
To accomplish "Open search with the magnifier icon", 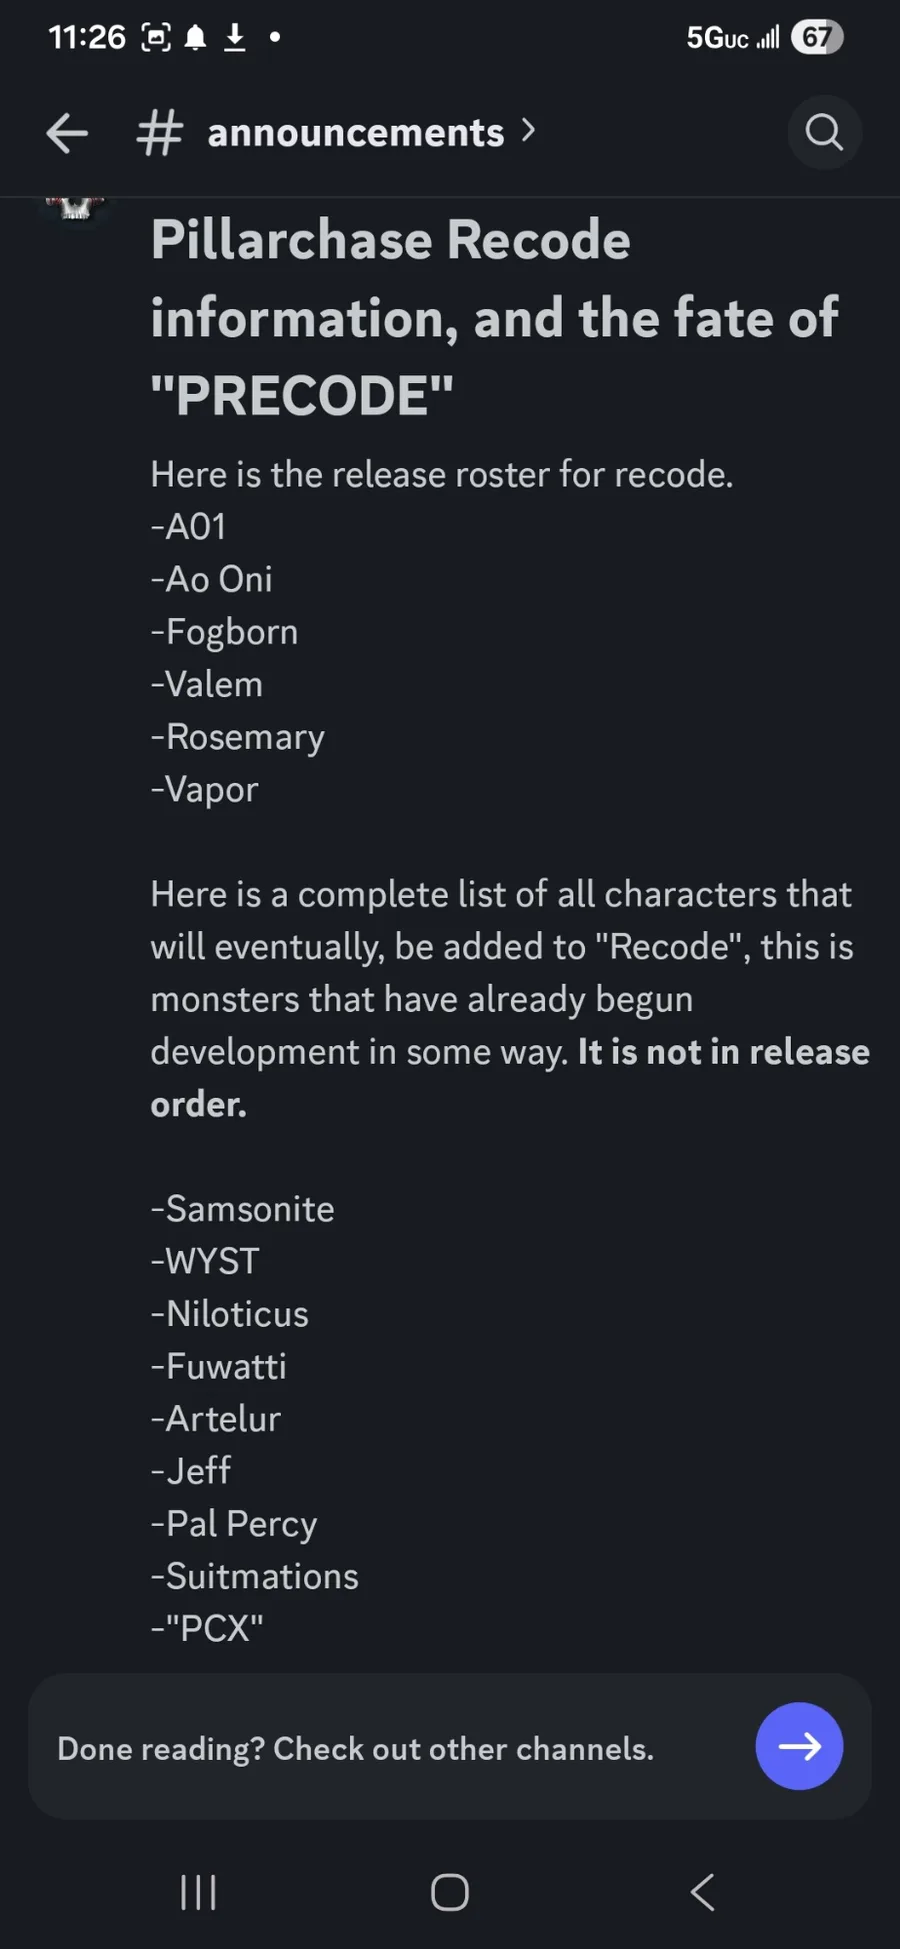I will [824, 132].
